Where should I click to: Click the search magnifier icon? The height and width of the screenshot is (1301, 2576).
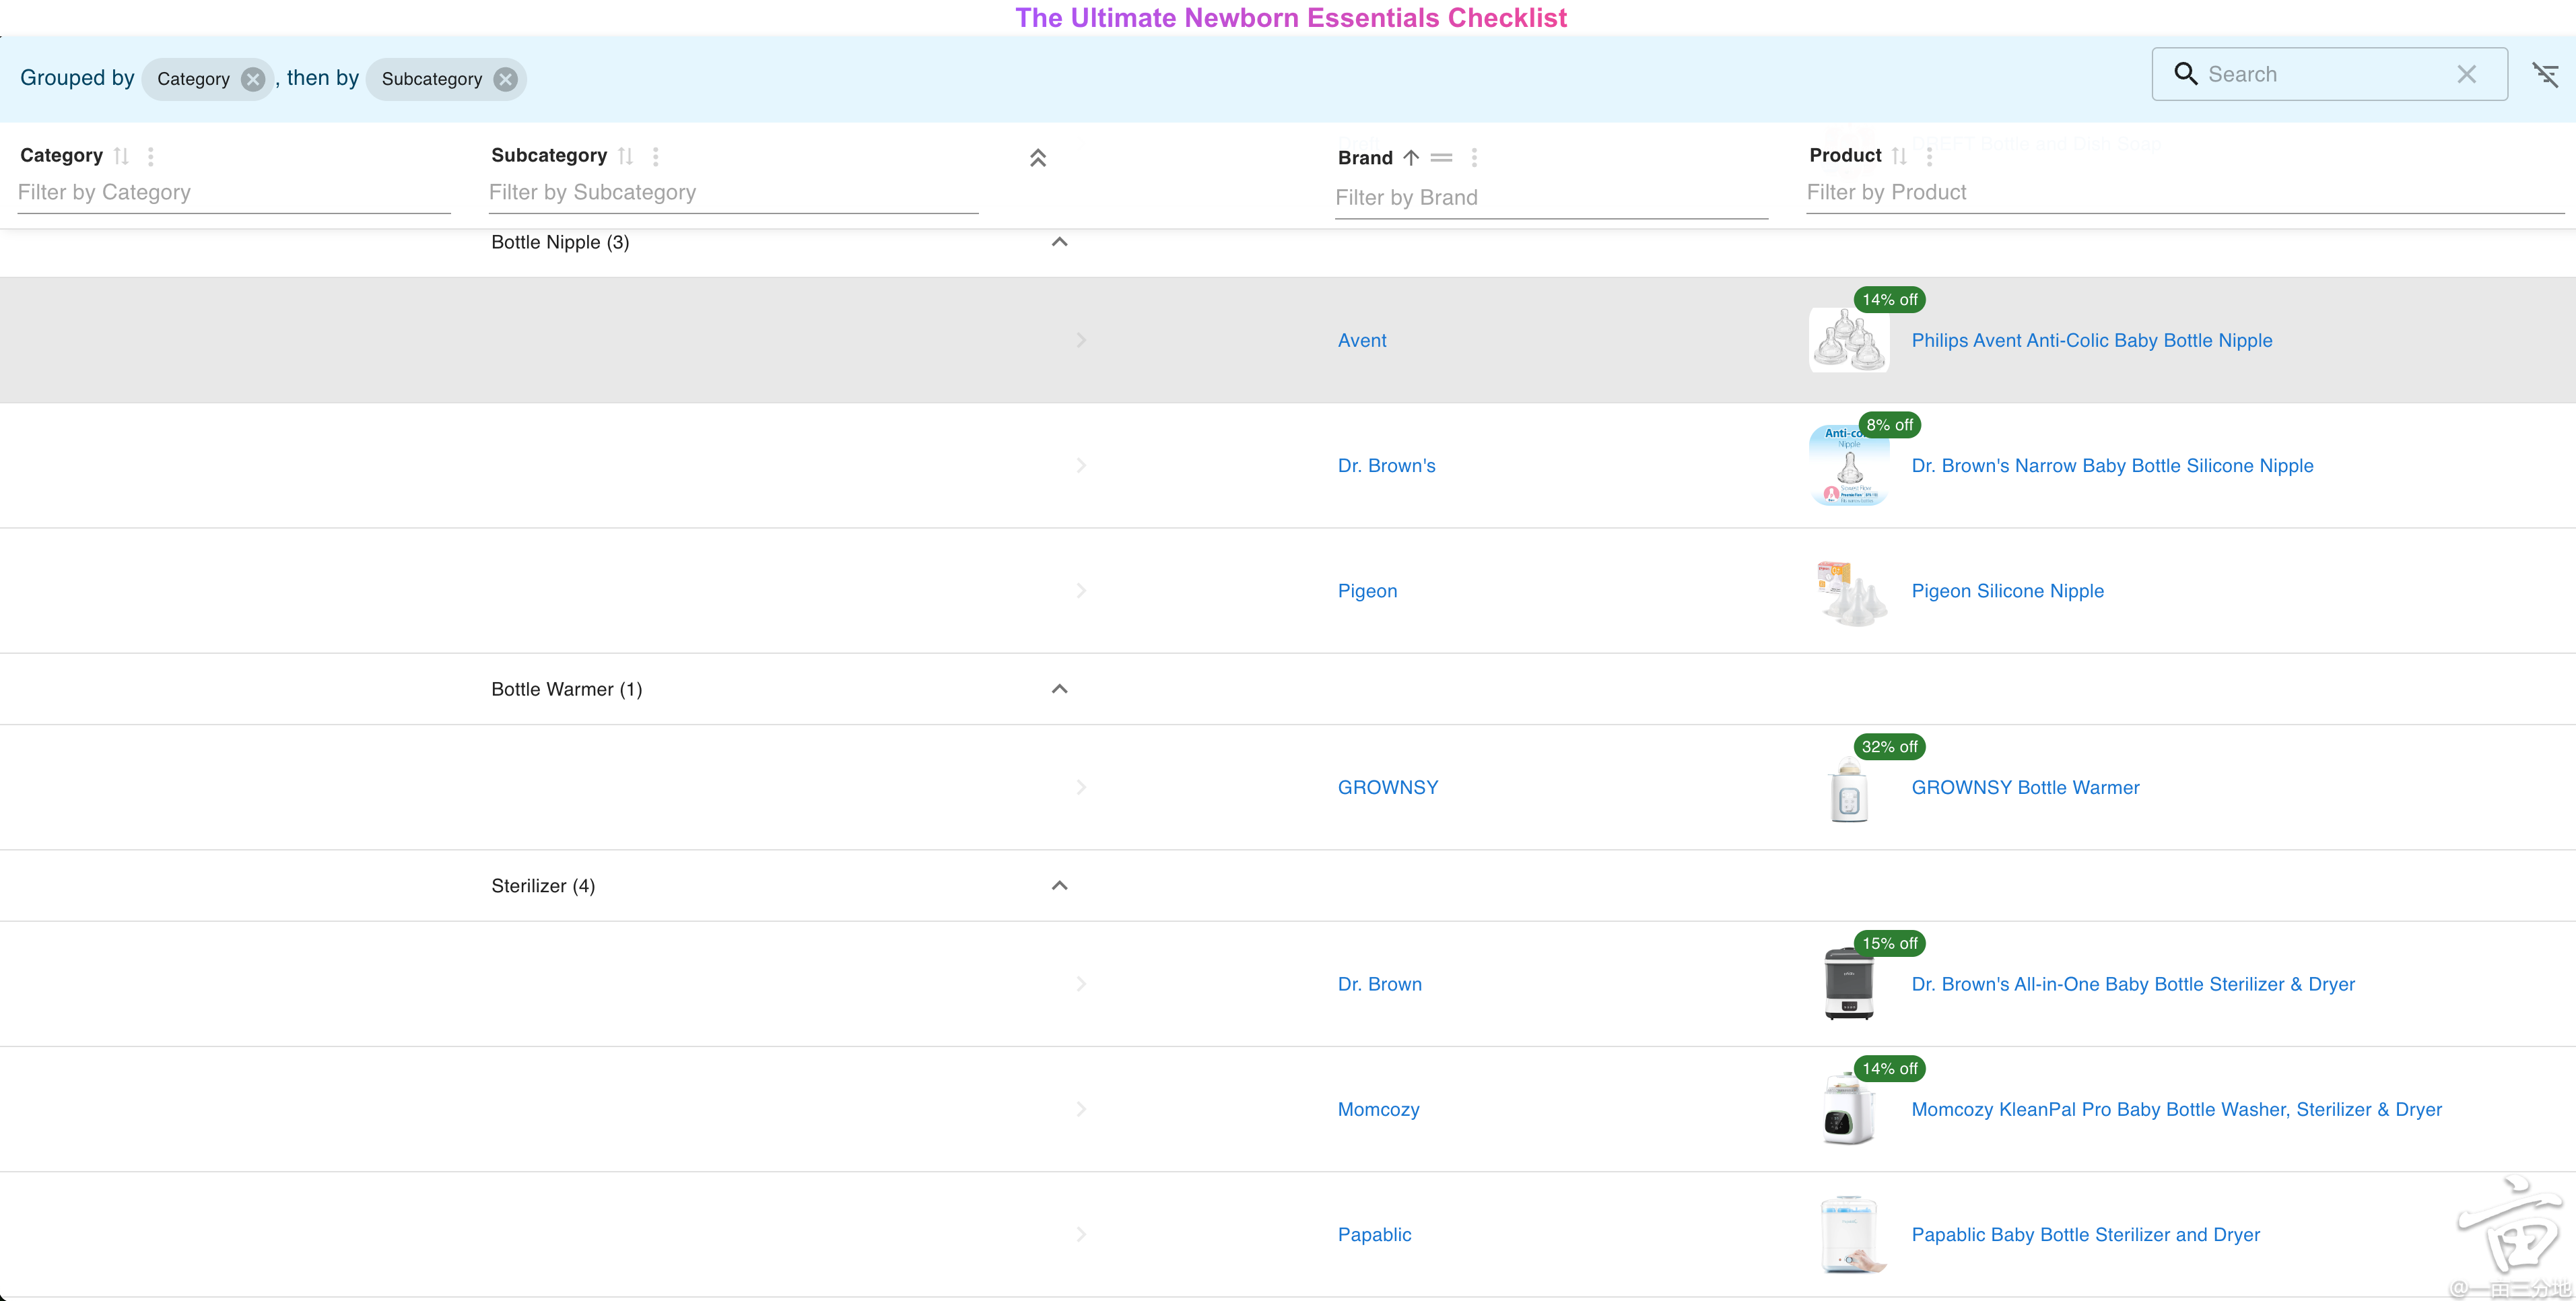pos(2186,74)
